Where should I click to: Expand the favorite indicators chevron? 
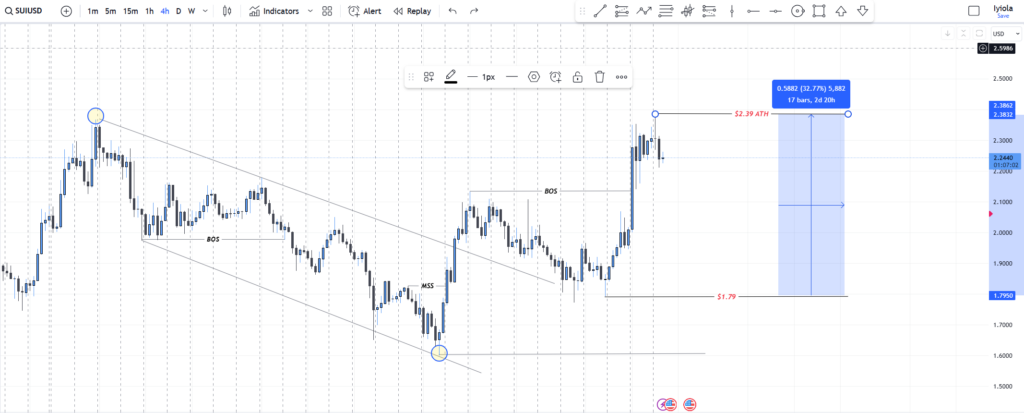310,11
